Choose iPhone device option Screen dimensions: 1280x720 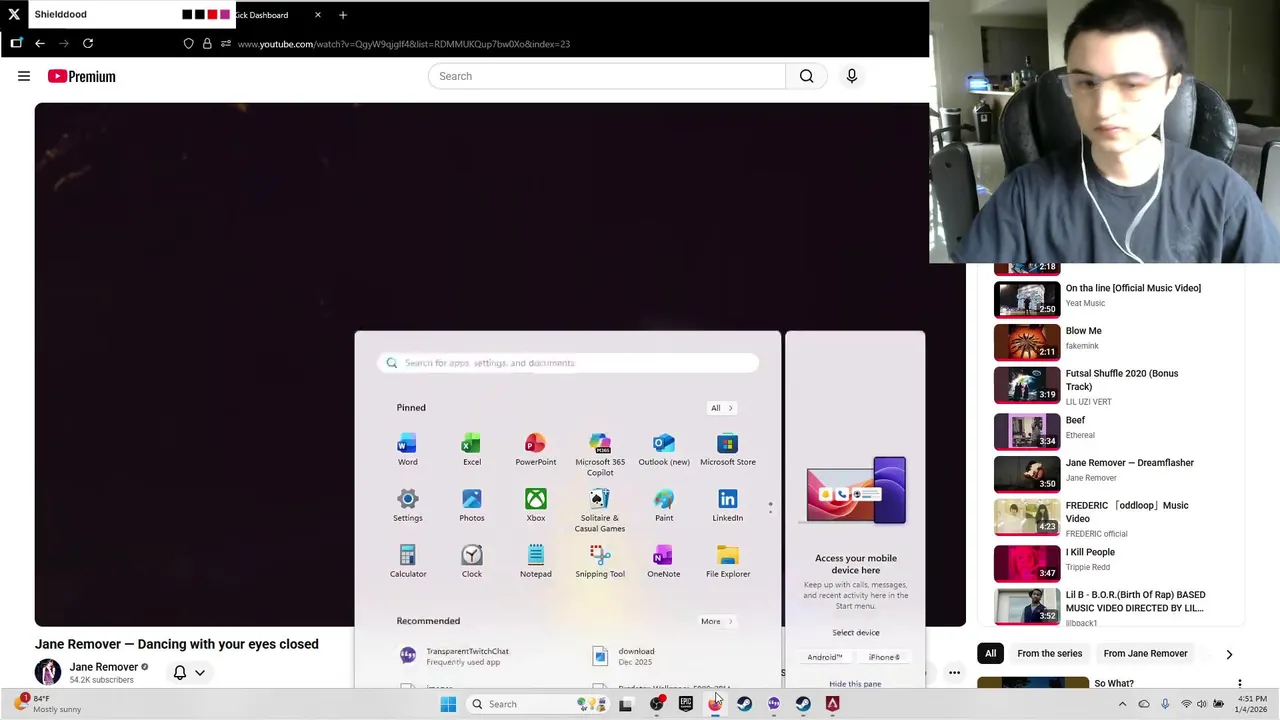(x=884, y=657)
